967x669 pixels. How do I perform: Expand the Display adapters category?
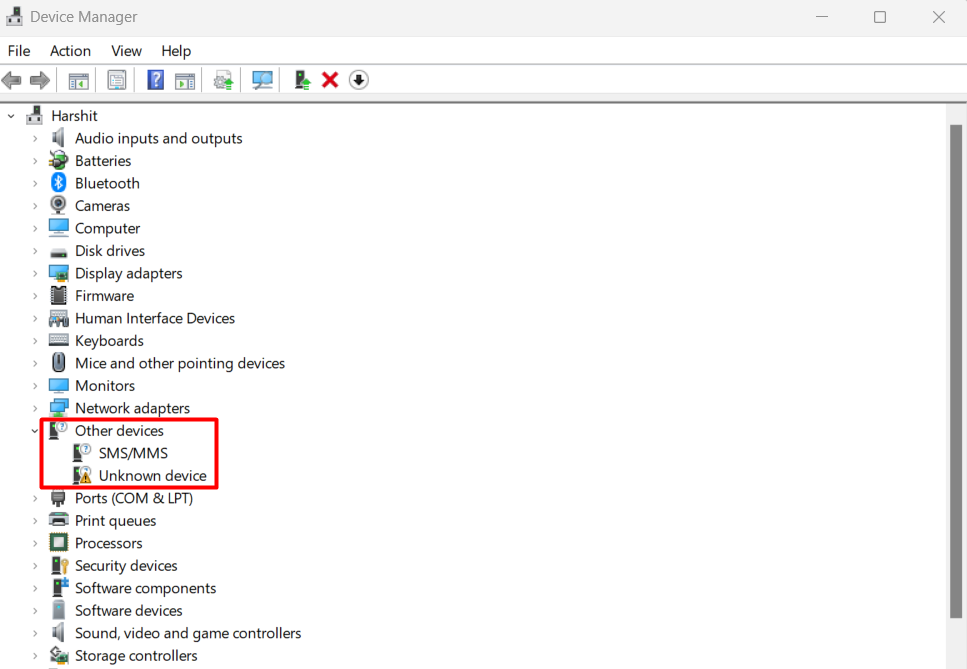35,273
